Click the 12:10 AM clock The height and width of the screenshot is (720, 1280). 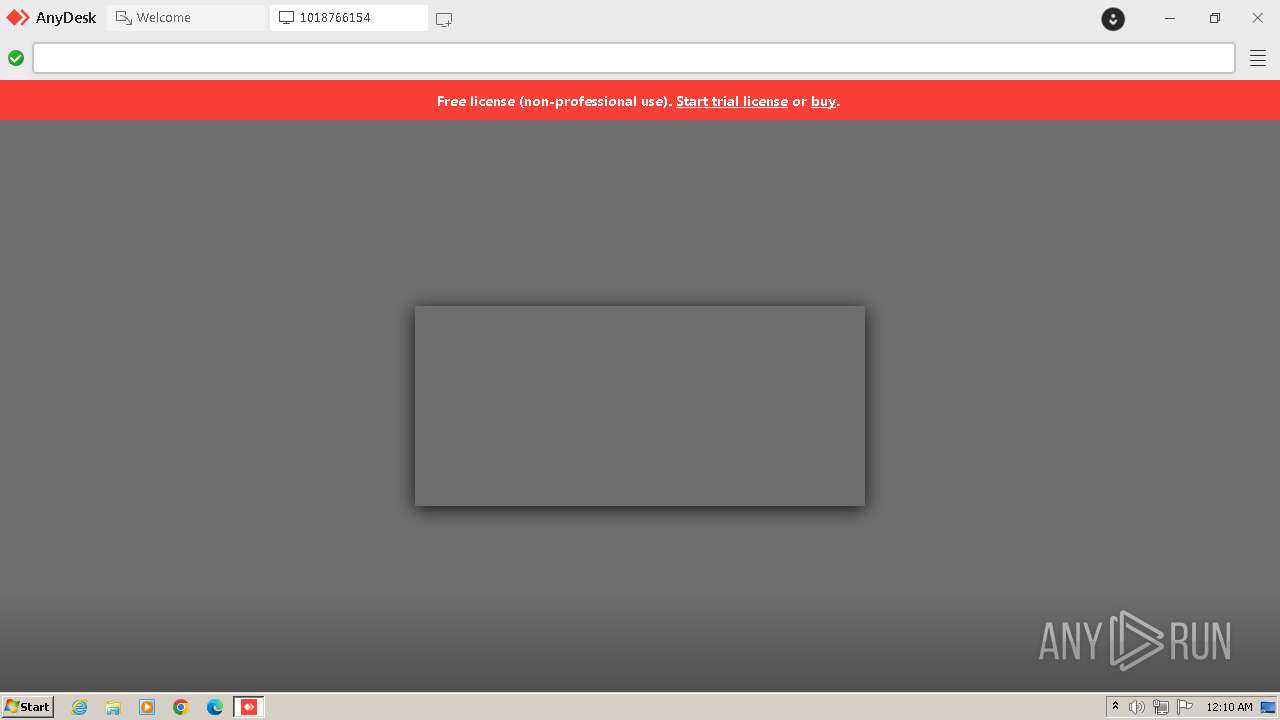pos(1229,707)
